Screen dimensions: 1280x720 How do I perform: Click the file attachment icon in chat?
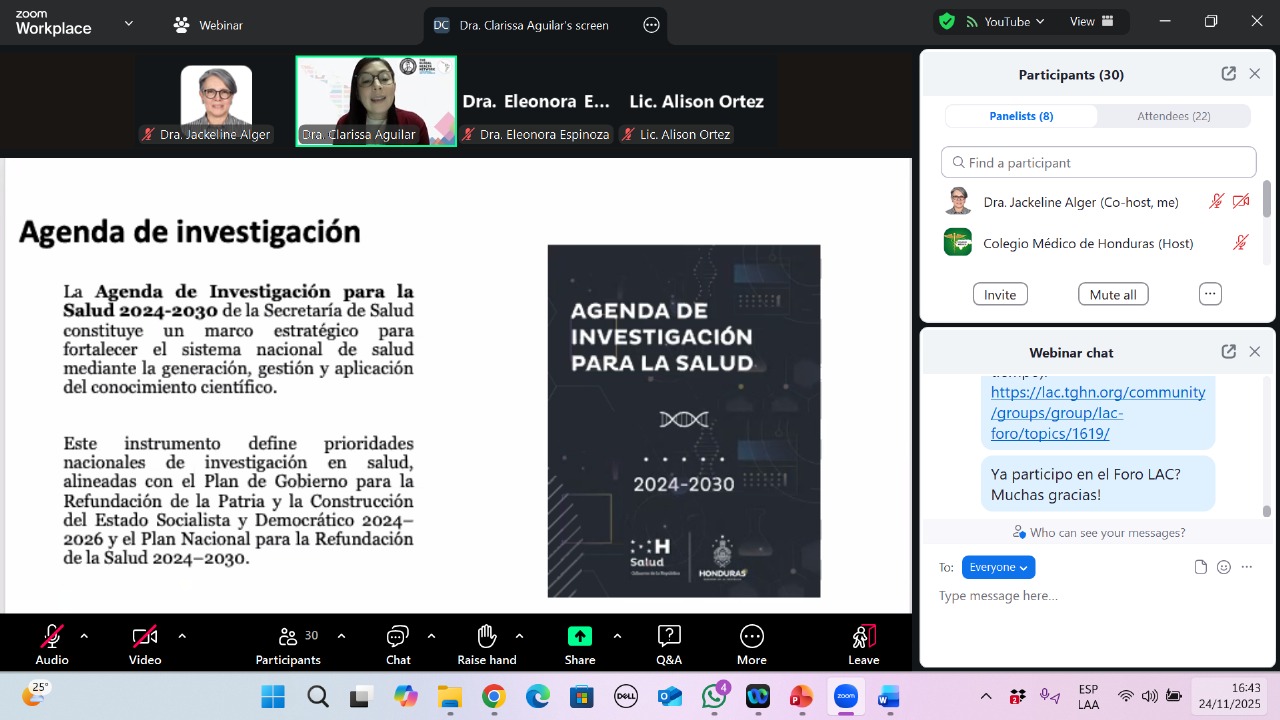tap(1201, 567)
